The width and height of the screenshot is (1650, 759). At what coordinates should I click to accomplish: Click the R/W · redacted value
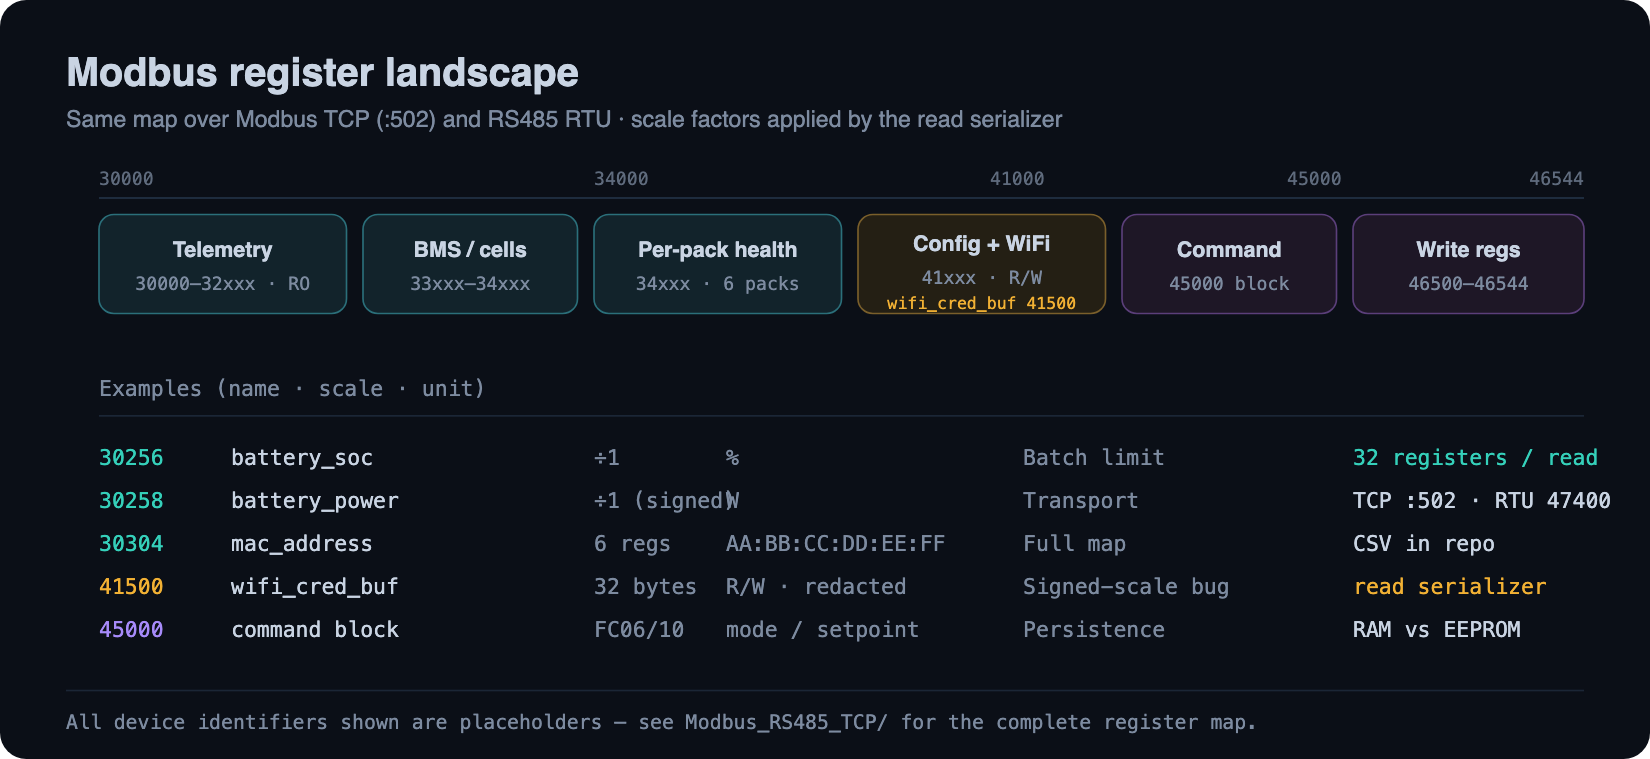coord(816,587)
